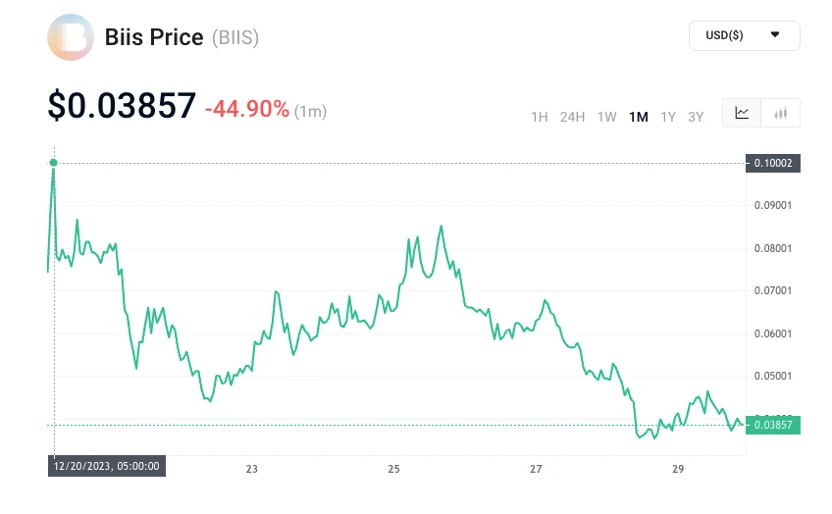Click the $0.03857 current price
The height and width of the screenshot is (514, 832).
(x=122, y=105)
